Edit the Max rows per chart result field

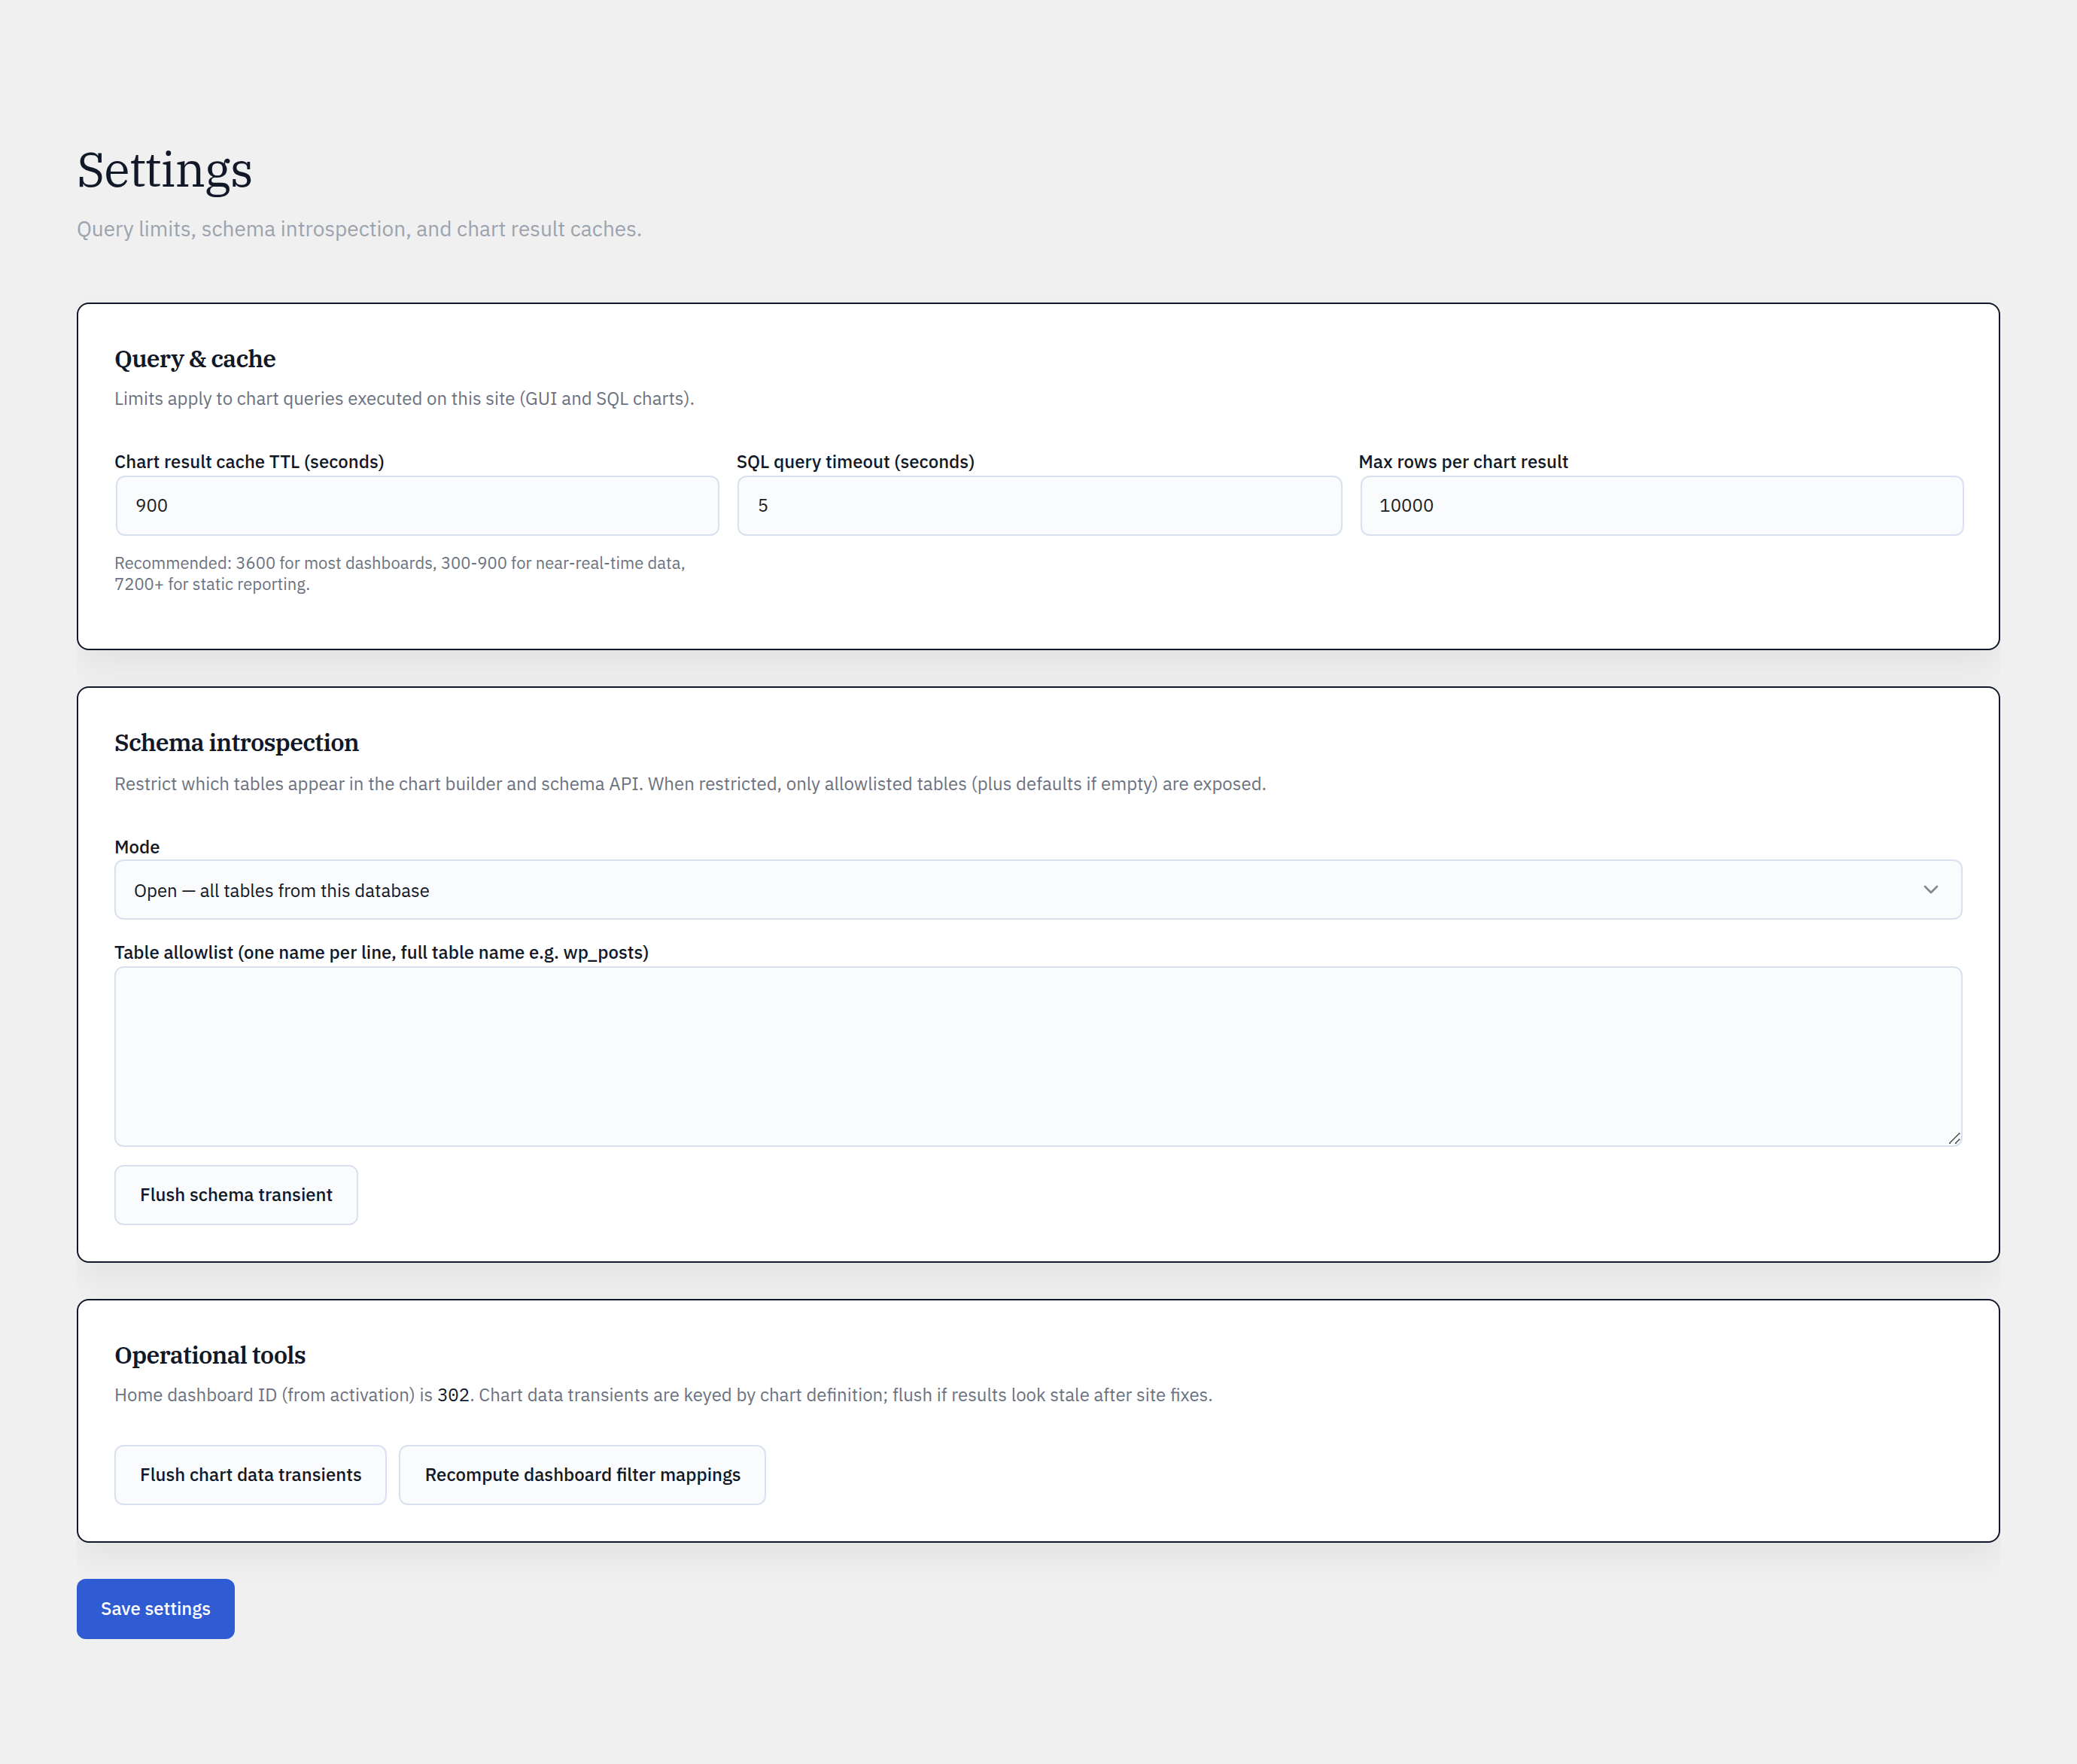pos(1661,505)
